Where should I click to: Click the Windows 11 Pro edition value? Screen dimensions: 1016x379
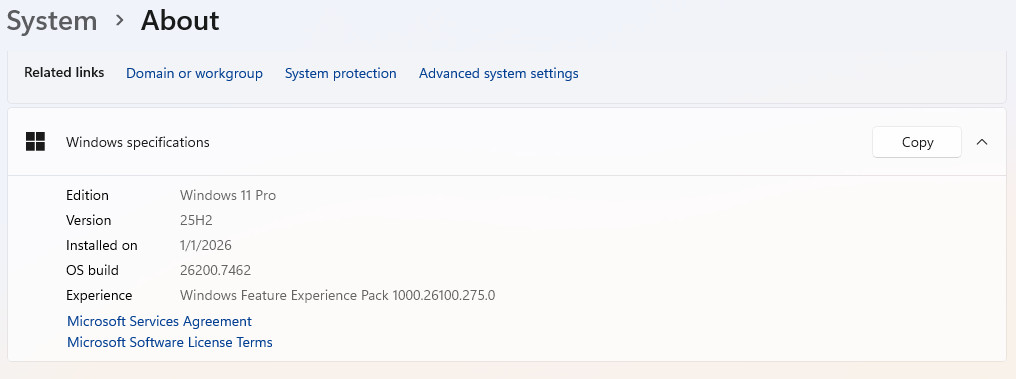pyautogui.click(x=228, y=195)
